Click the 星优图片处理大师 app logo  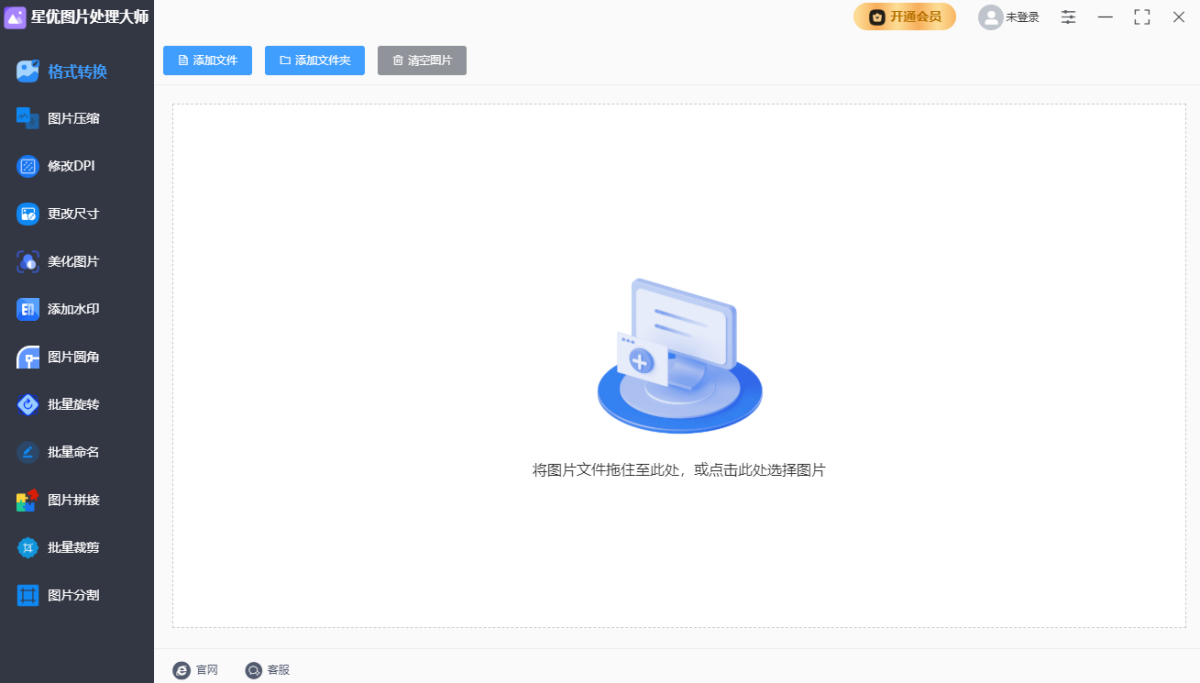pos(15,17)
